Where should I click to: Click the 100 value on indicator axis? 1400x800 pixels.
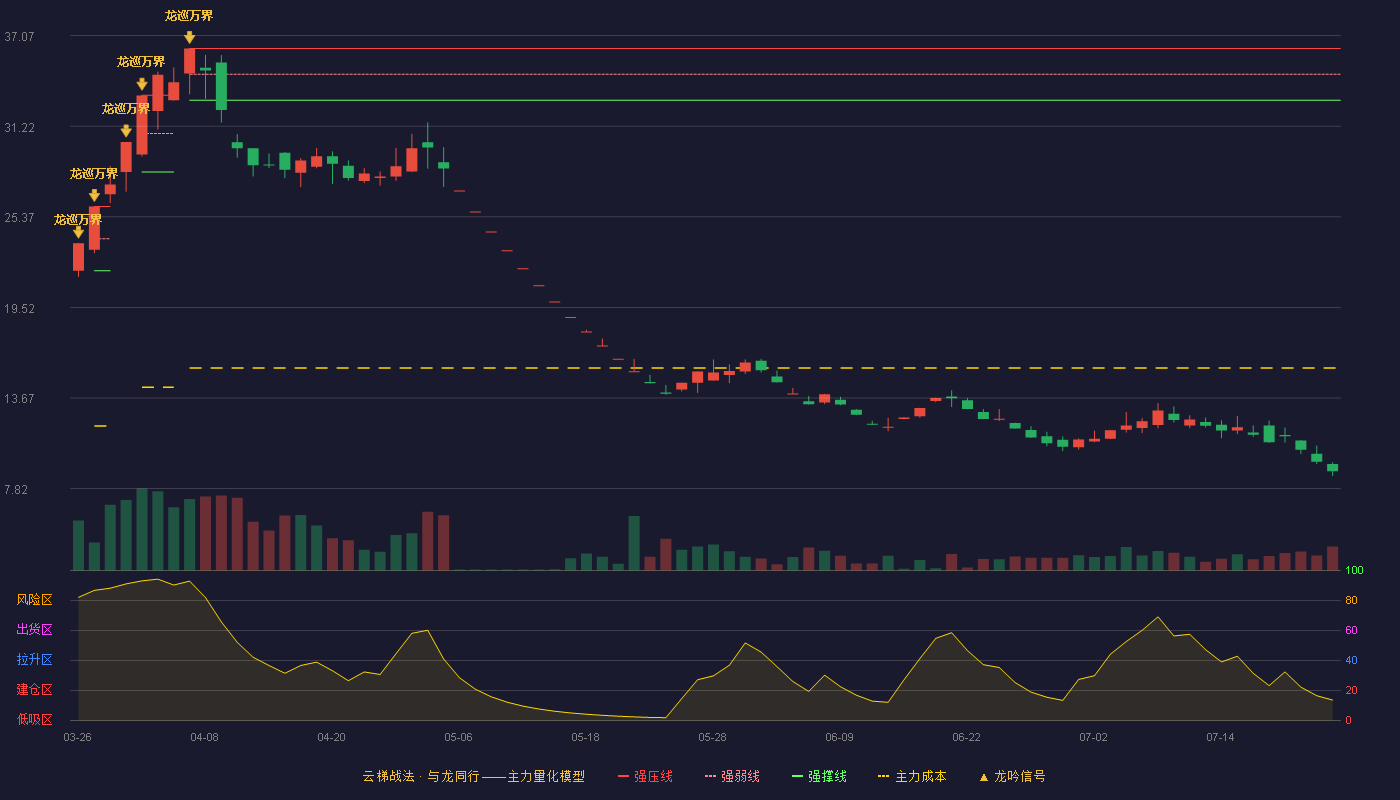[1354, 570]
